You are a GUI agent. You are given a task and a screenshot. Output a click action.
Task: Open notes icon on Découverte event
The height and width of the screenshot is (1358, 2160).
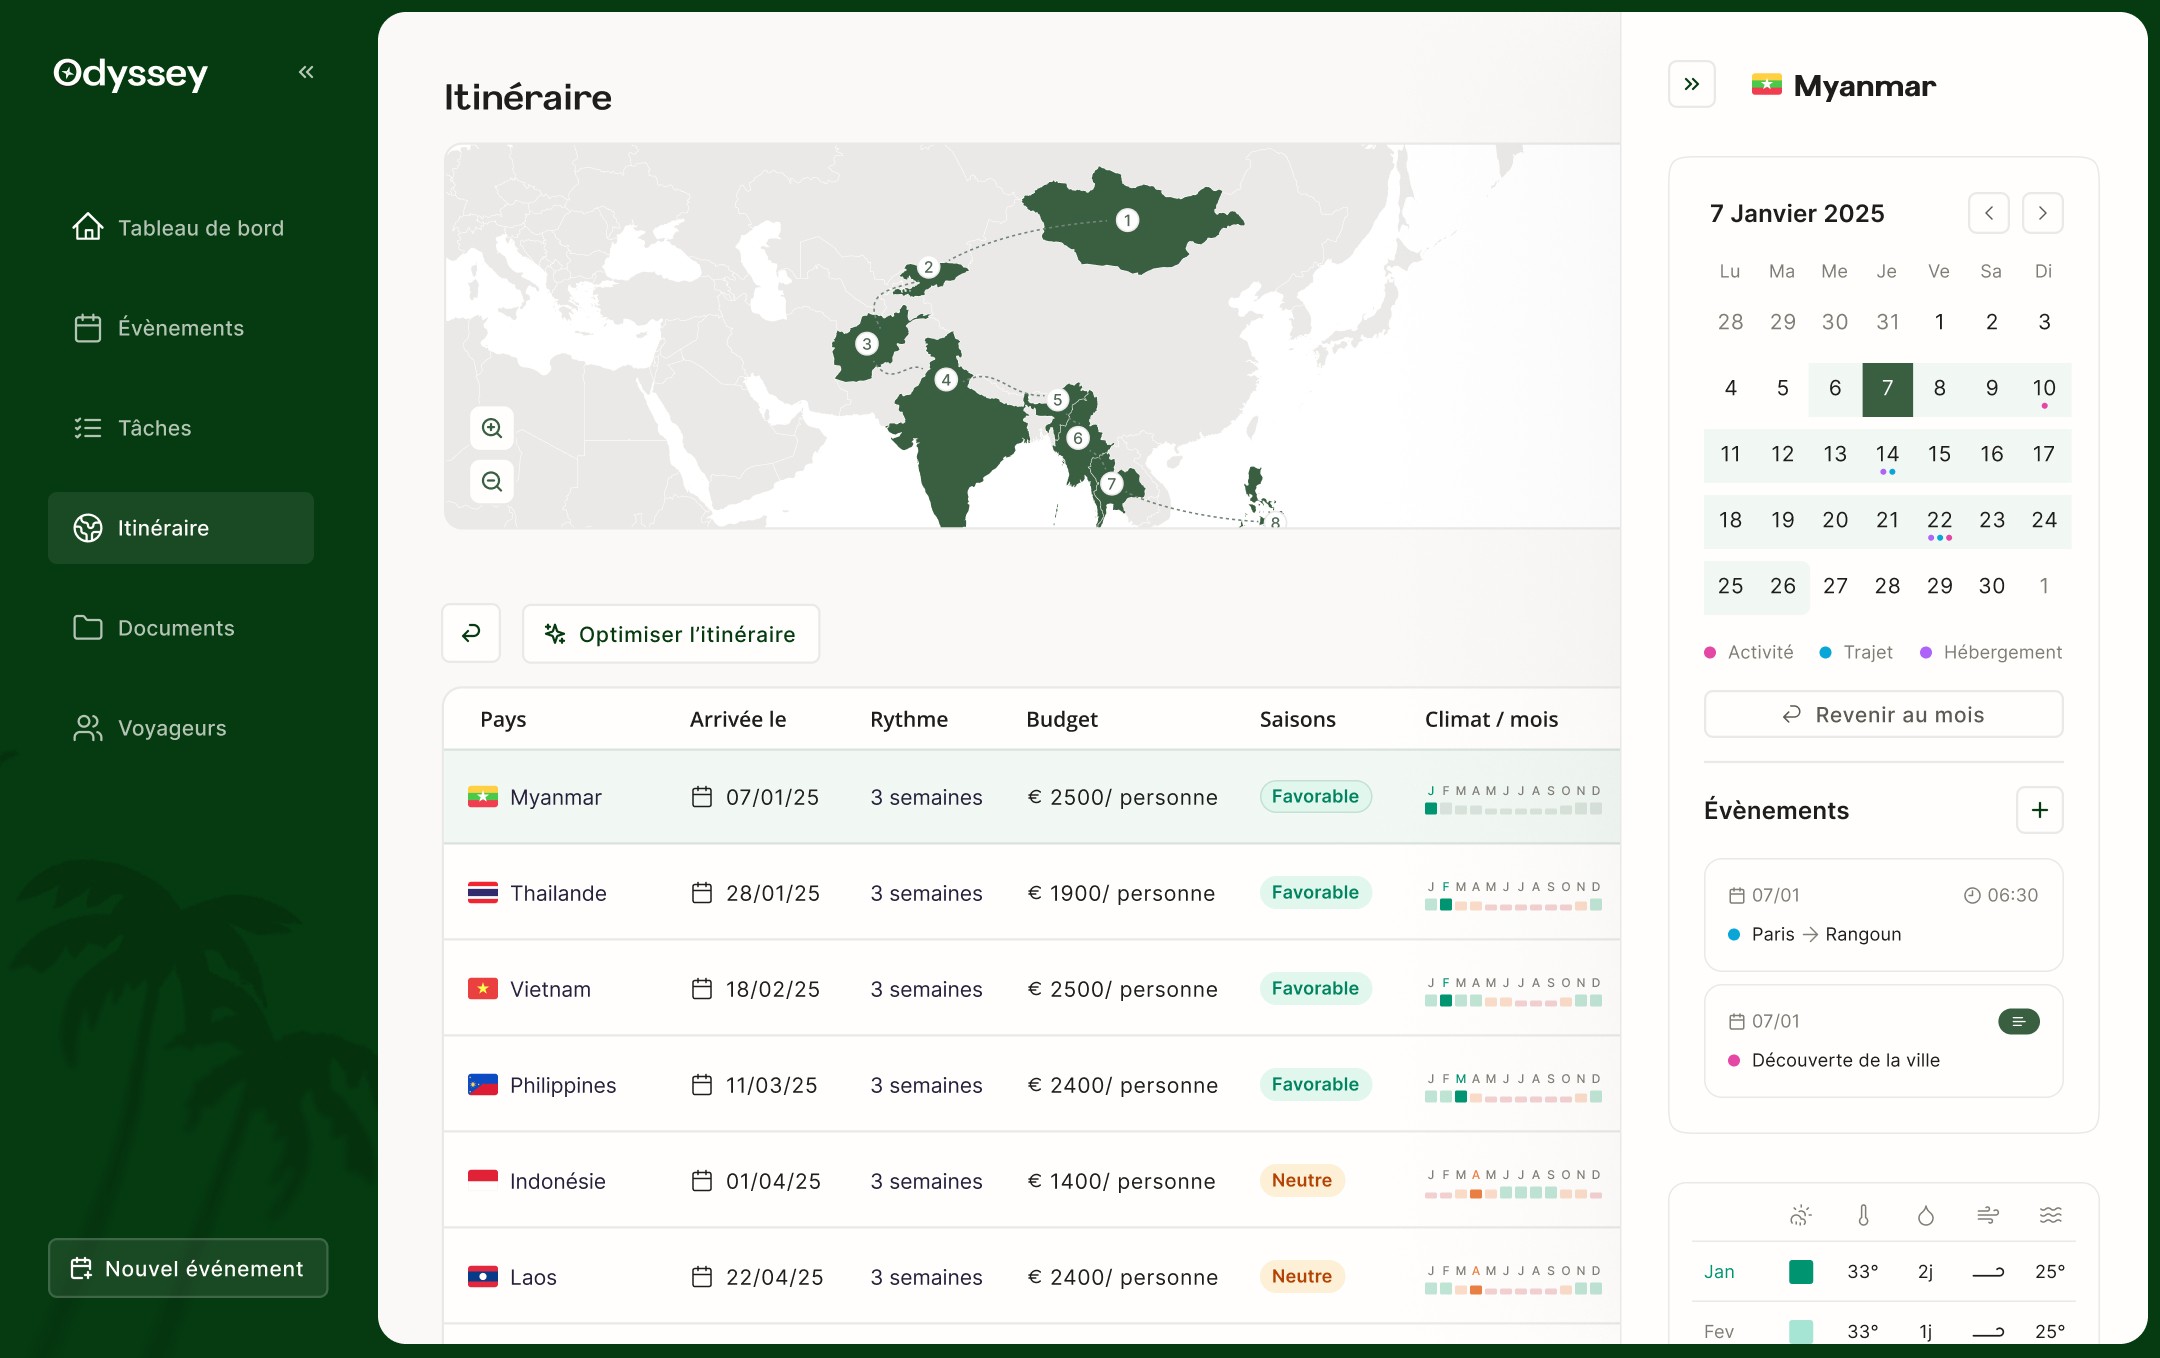click(x=2018, y=1021)
